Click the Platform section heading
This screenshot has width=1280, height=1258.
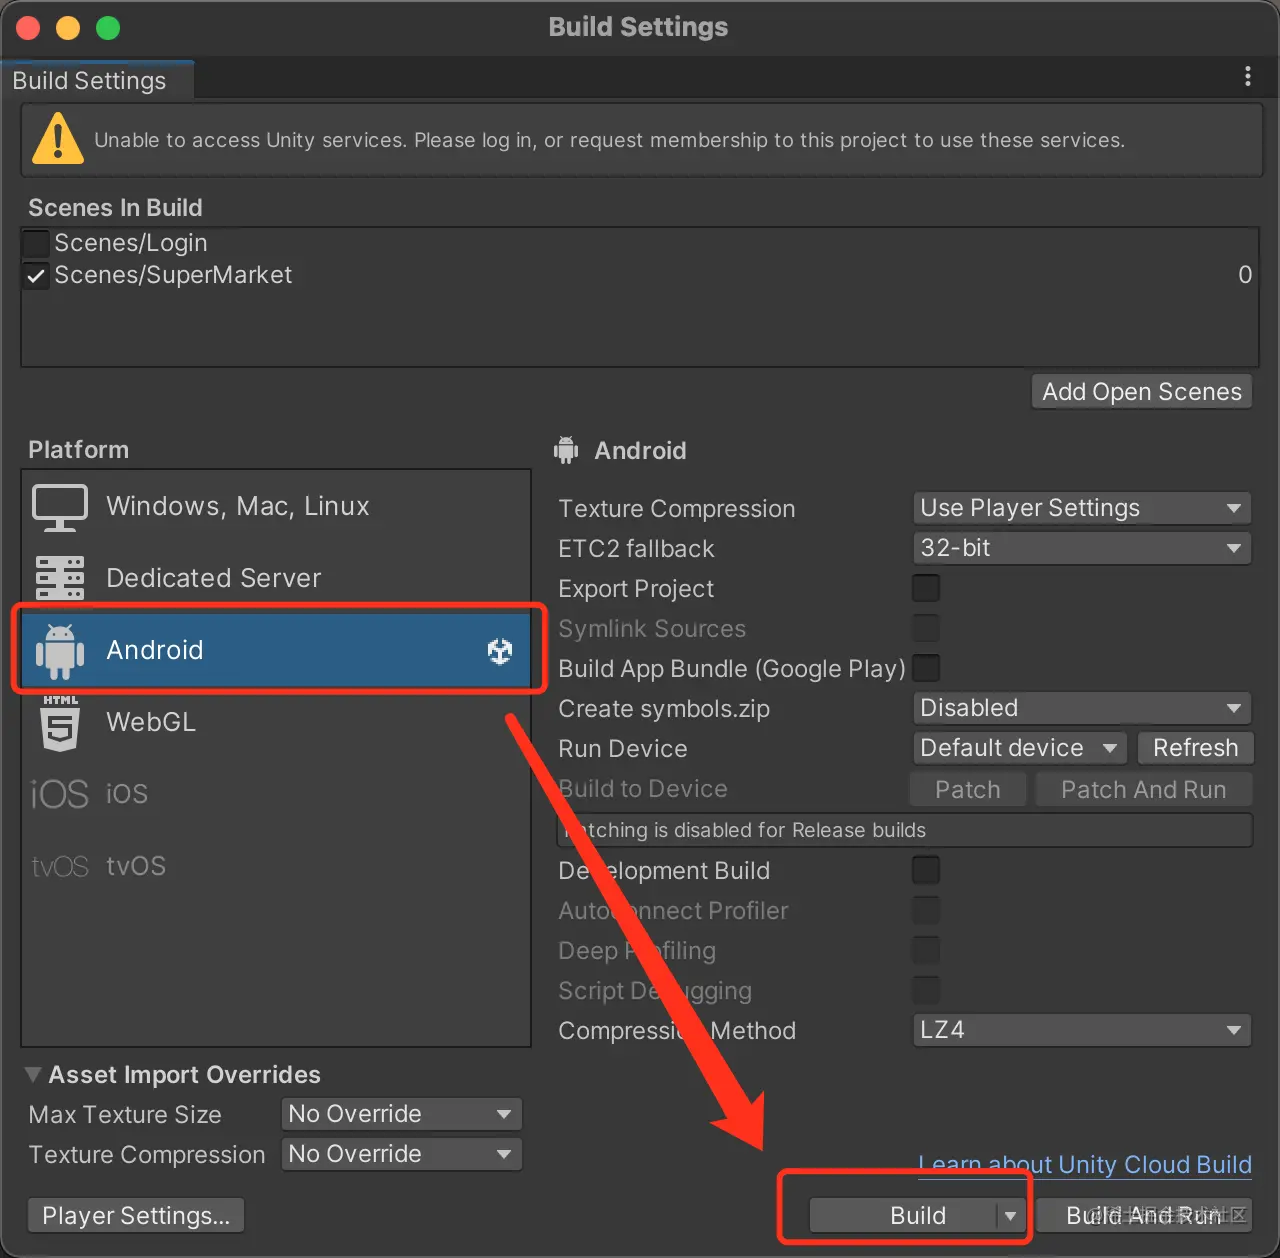click(x=78, y=449)
